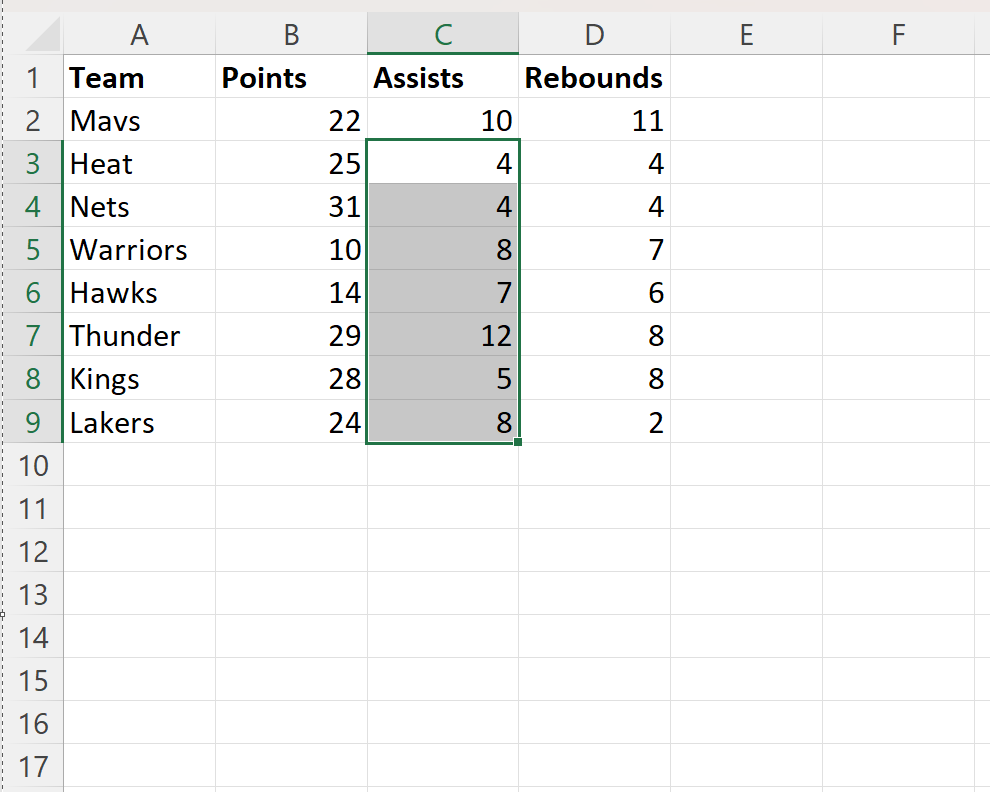Select the Thunder assists value 12

click(443, 335)
